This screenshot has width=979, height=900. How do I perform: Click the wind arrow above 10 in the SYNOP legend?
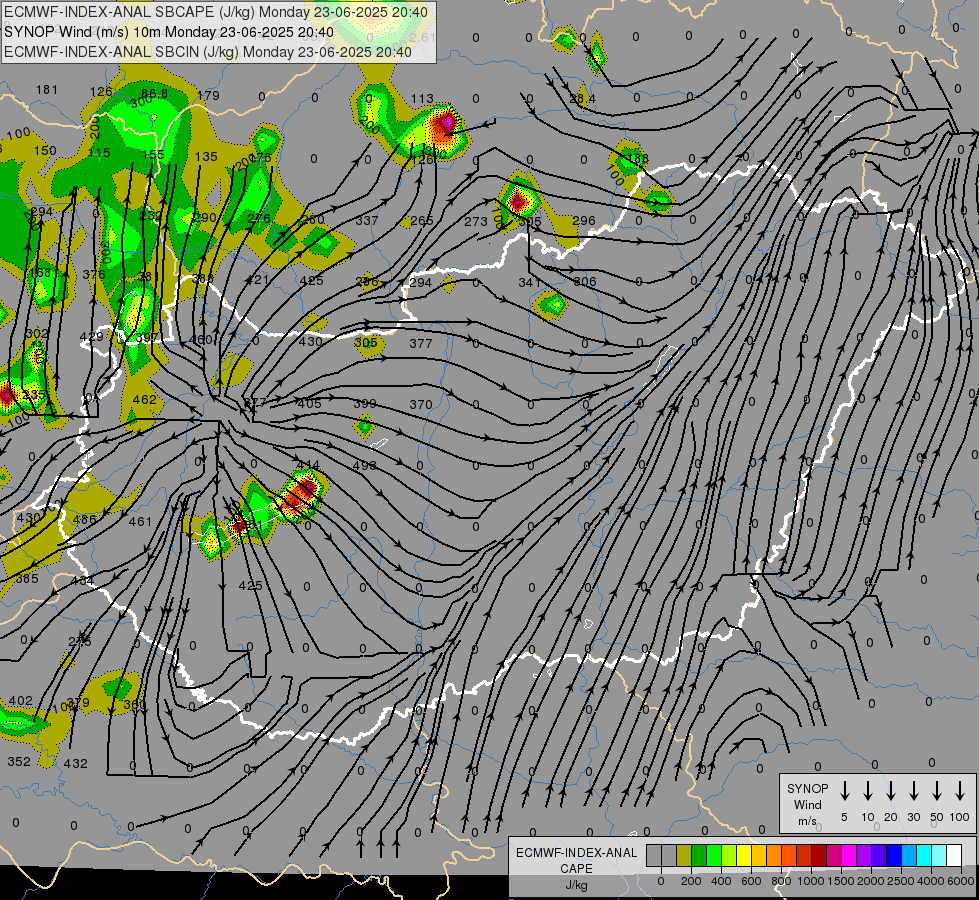pyautogui.click(x=867, y=791)
